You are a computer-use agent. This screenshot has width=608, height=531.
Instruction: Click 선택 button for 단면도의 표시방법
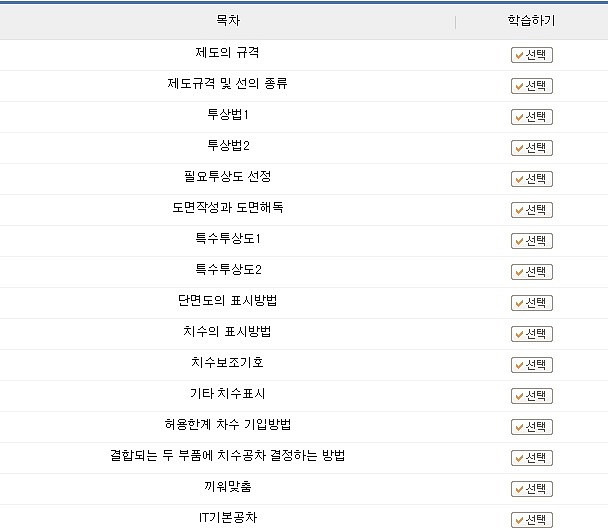(x=532, y=303)
